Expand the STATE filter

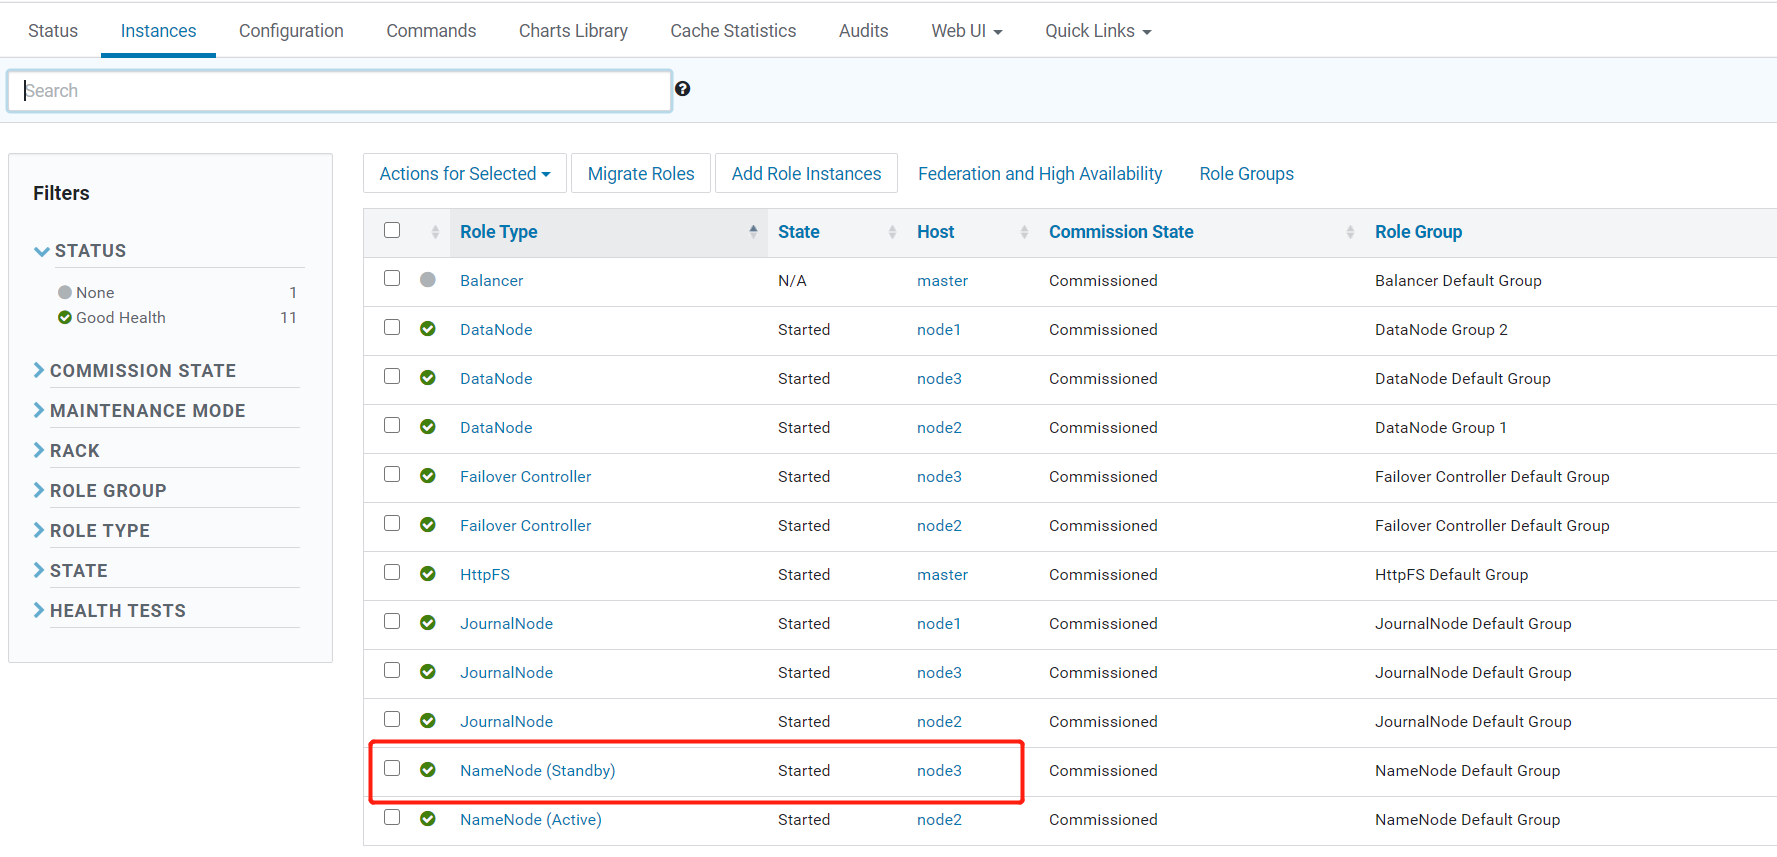[x=70, y=571]
